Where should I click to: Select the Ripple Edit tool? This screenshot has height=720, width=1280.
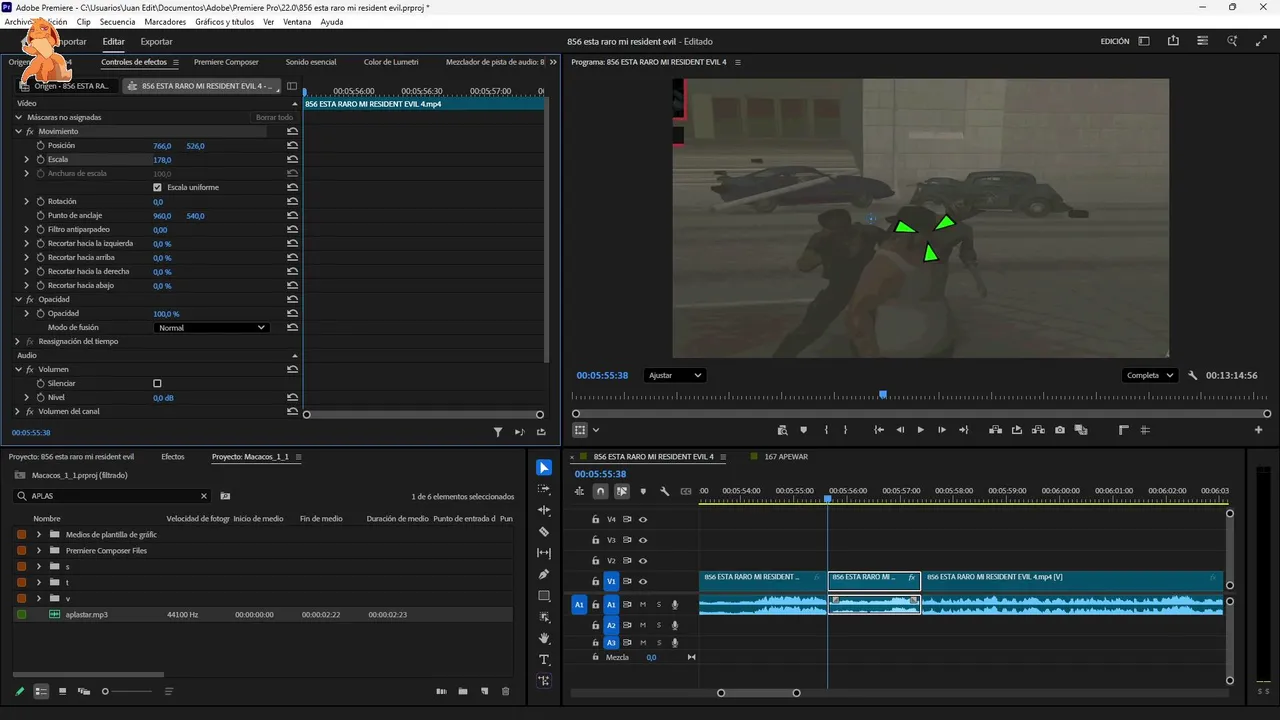[544, 511]
